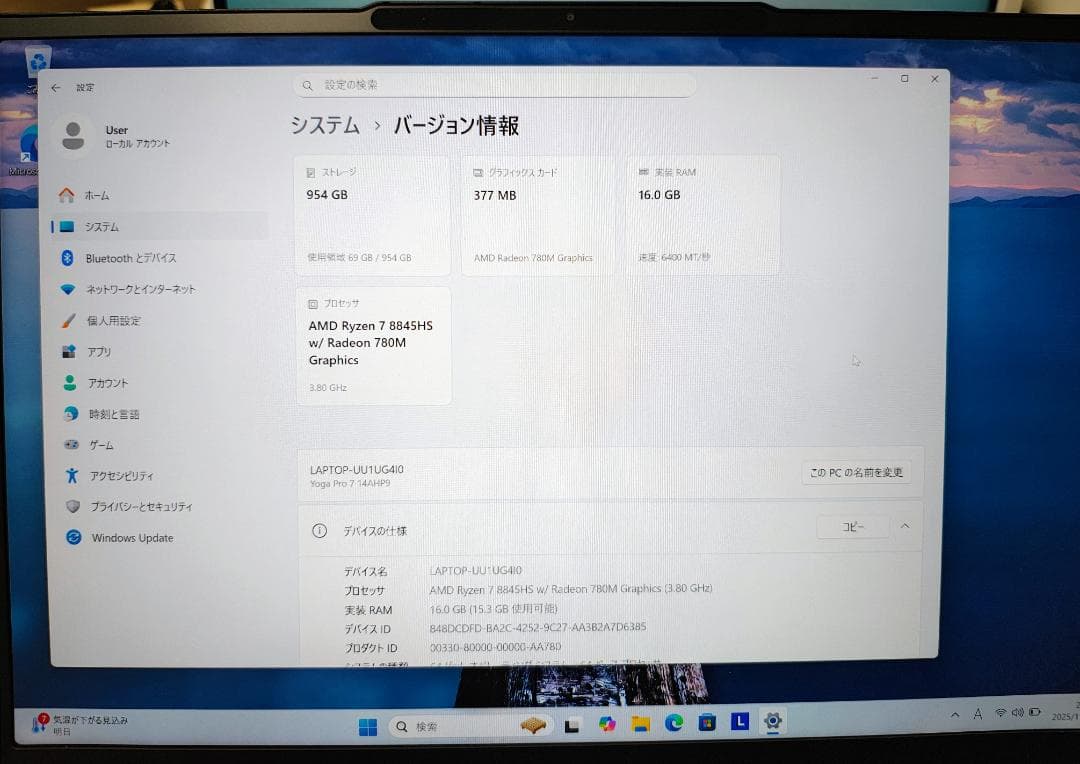Click the 設定の検索 search field
Screen dimensions: 1080x764
coord(495,85)
